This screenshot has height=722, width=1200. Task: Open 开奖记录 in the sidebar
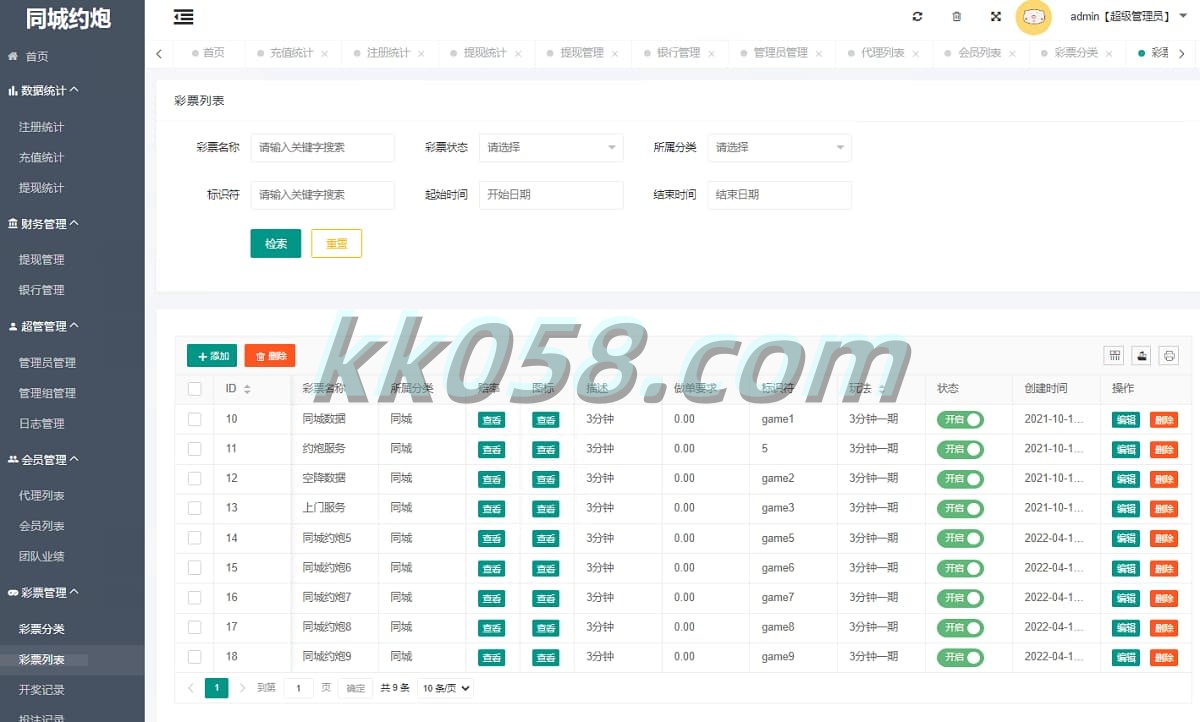[x=41, y=690]
